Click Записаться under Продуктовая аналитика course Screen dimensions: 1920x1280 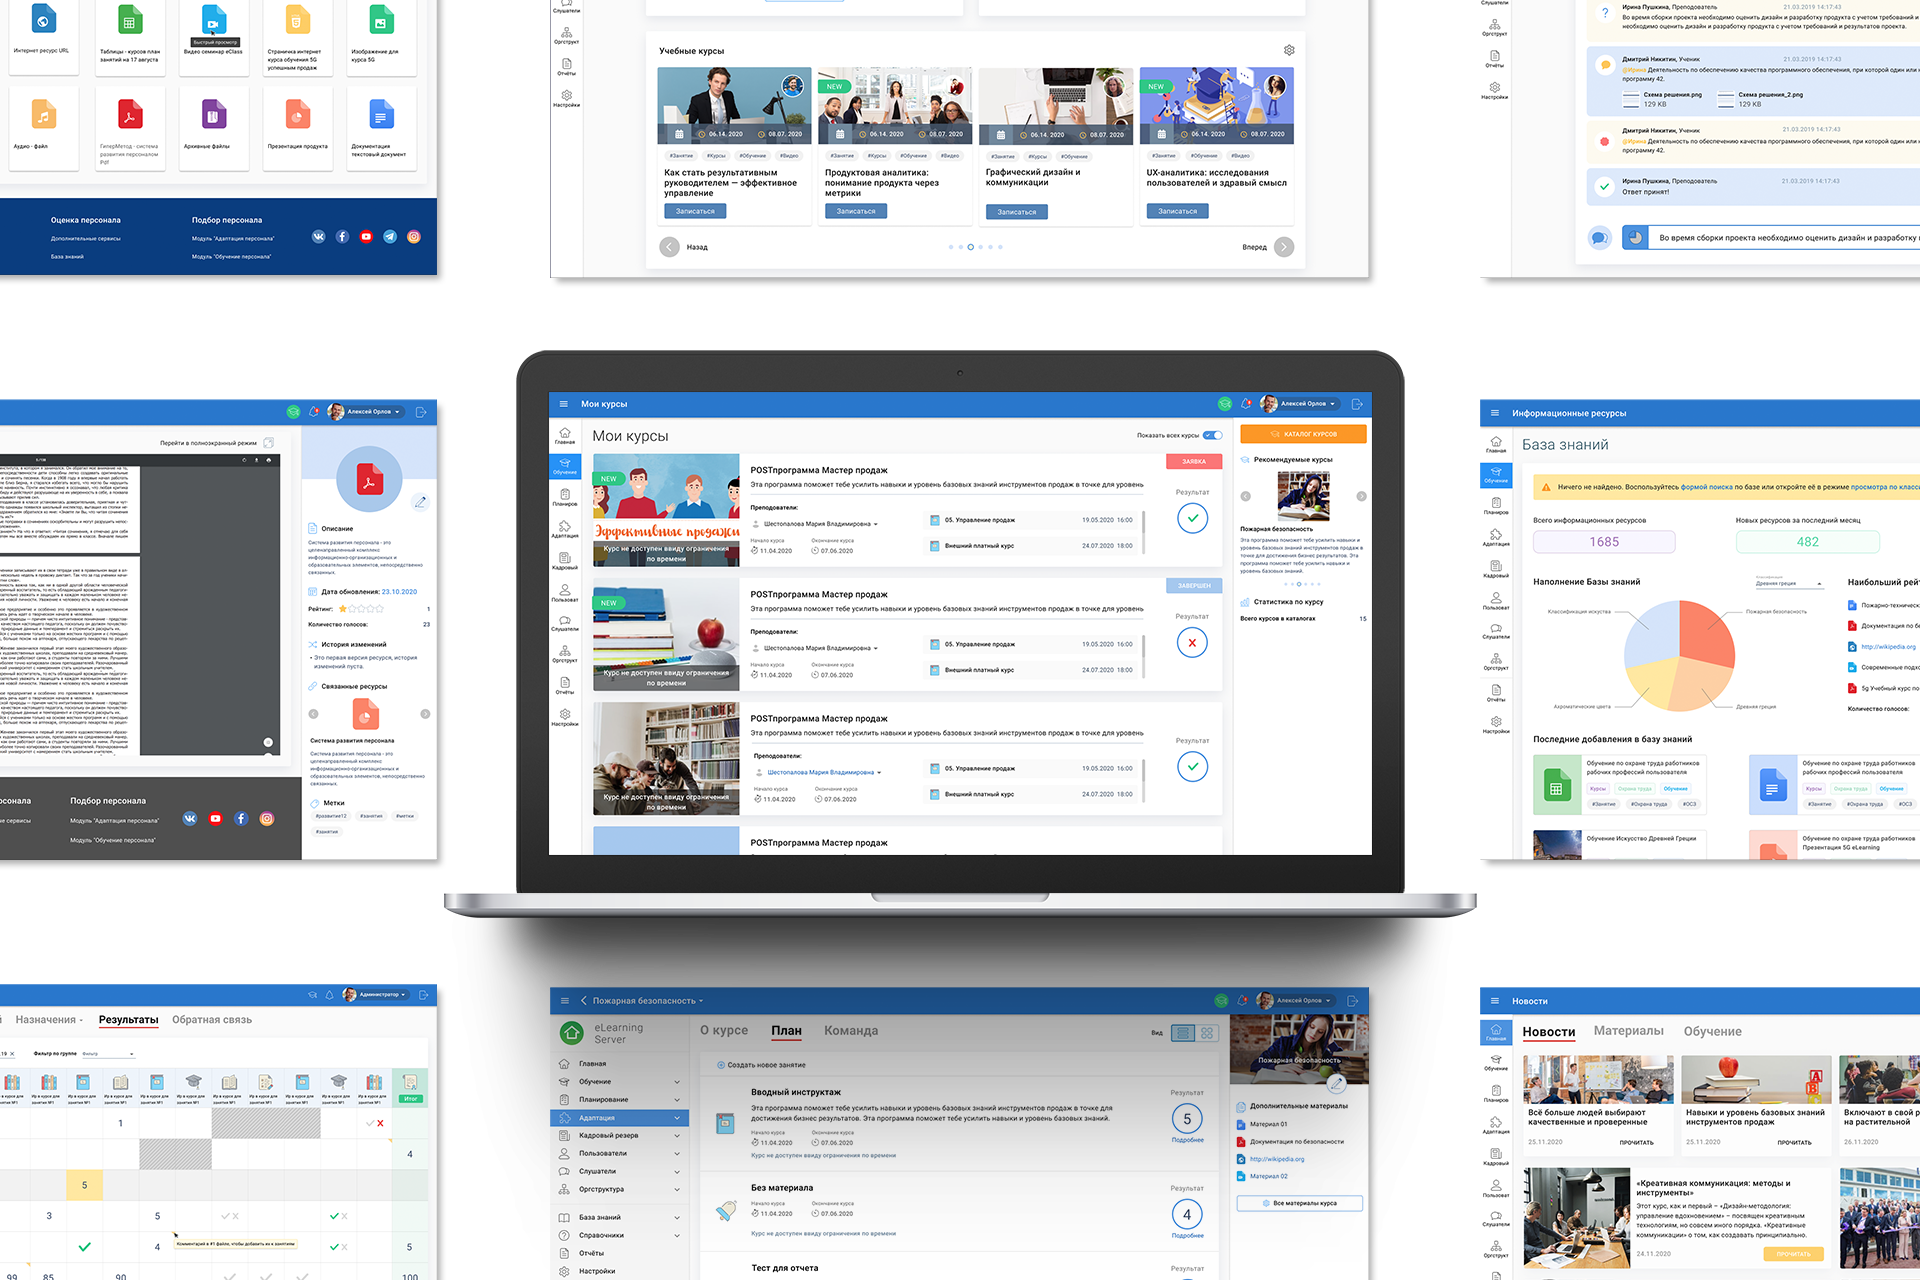pyautogui.click(x=856, y=211)
